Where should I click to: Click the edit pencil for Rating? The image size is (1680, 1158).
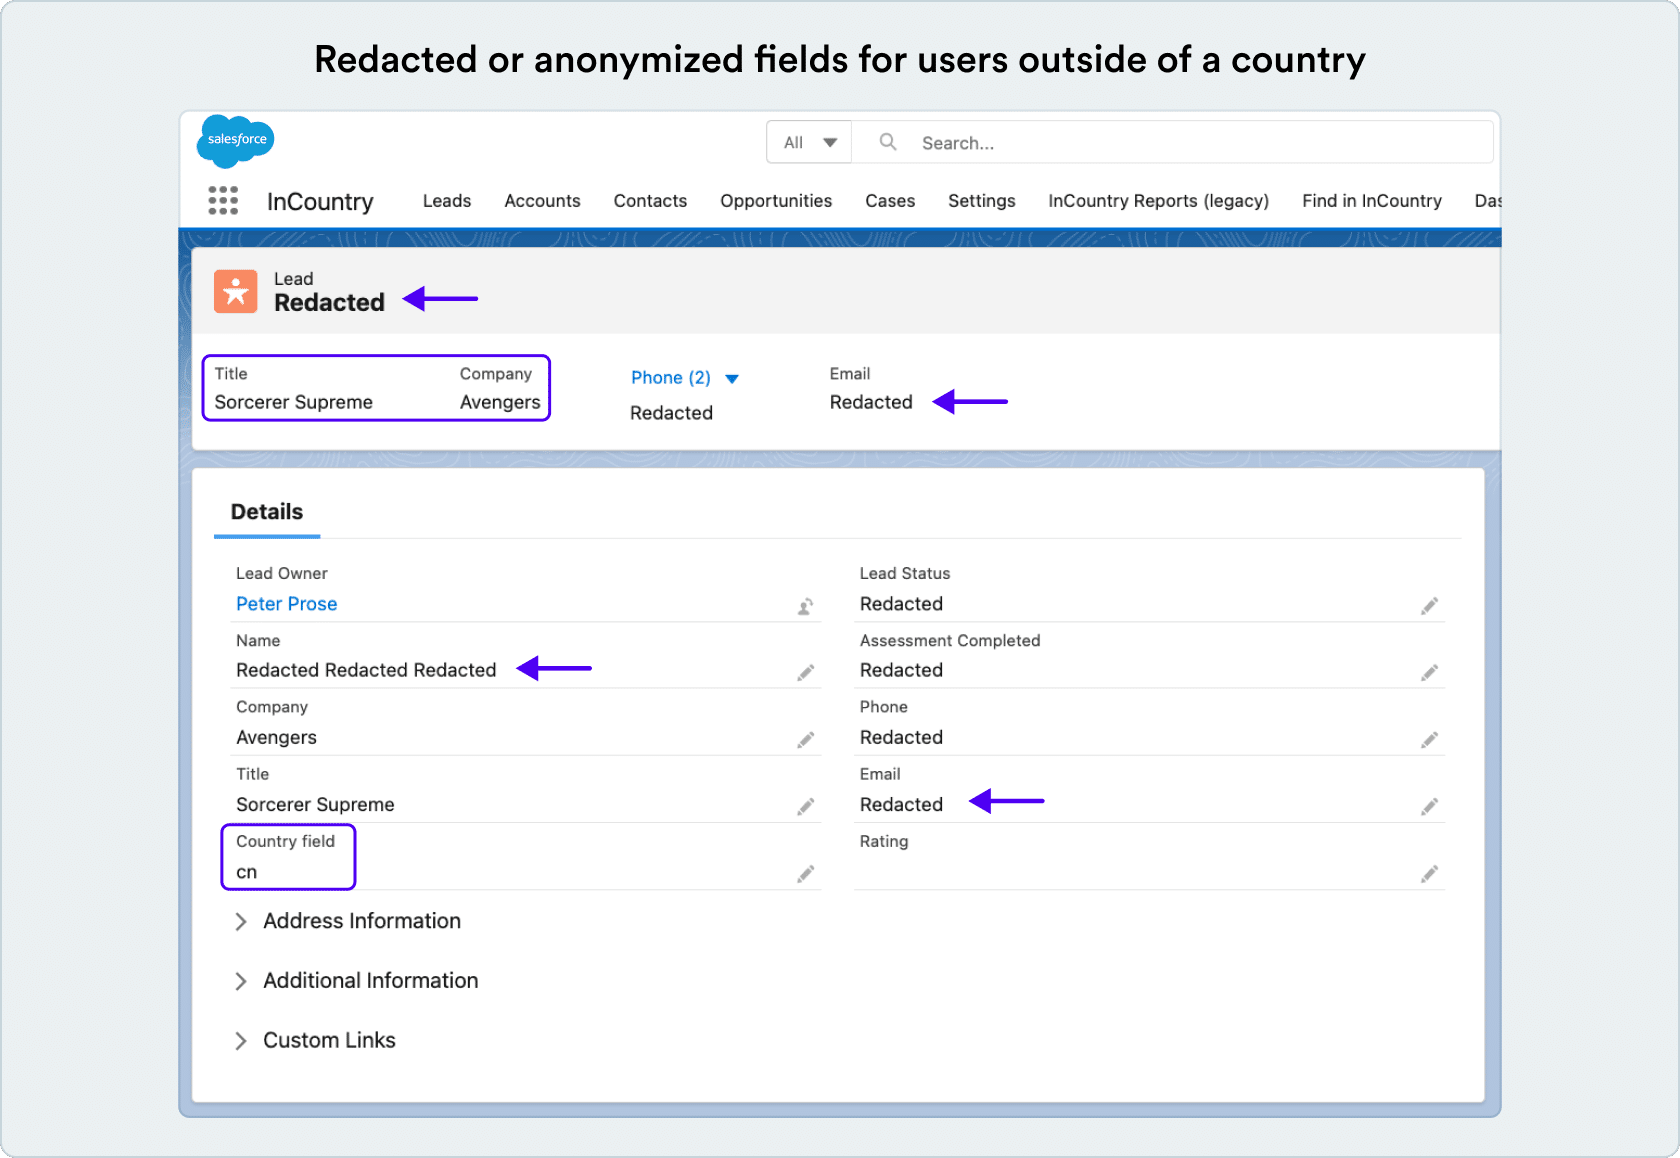[x=1429, y=875]
